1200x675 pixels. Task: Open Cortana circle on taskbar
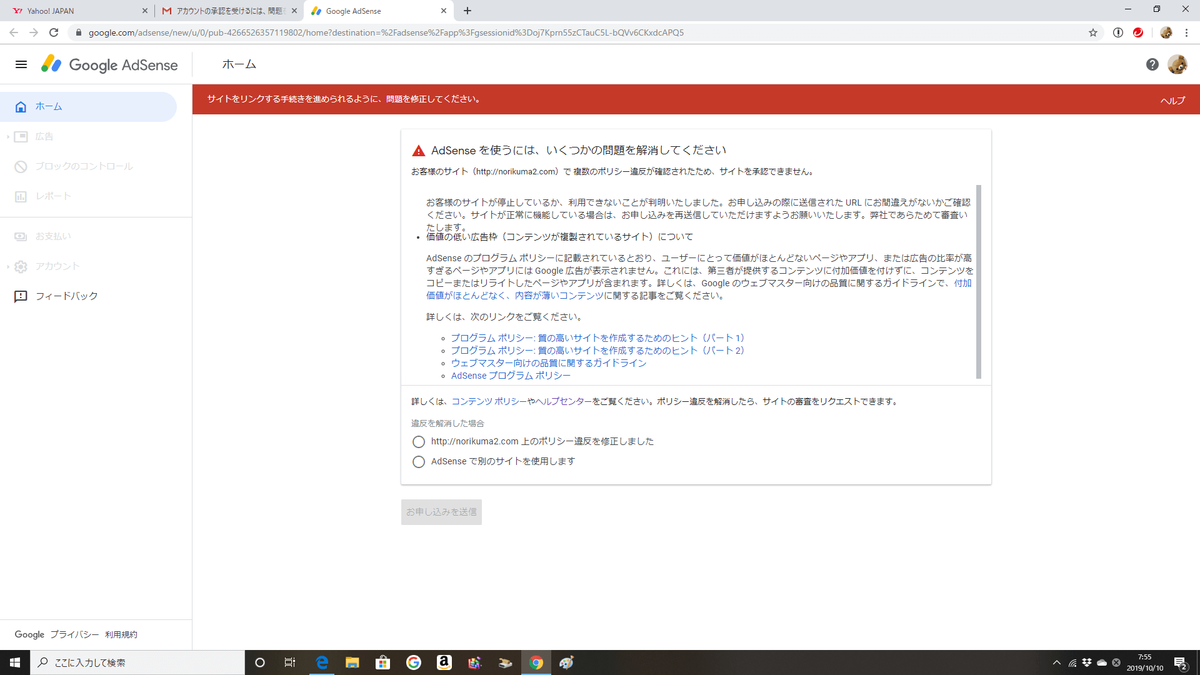(260, 662)
